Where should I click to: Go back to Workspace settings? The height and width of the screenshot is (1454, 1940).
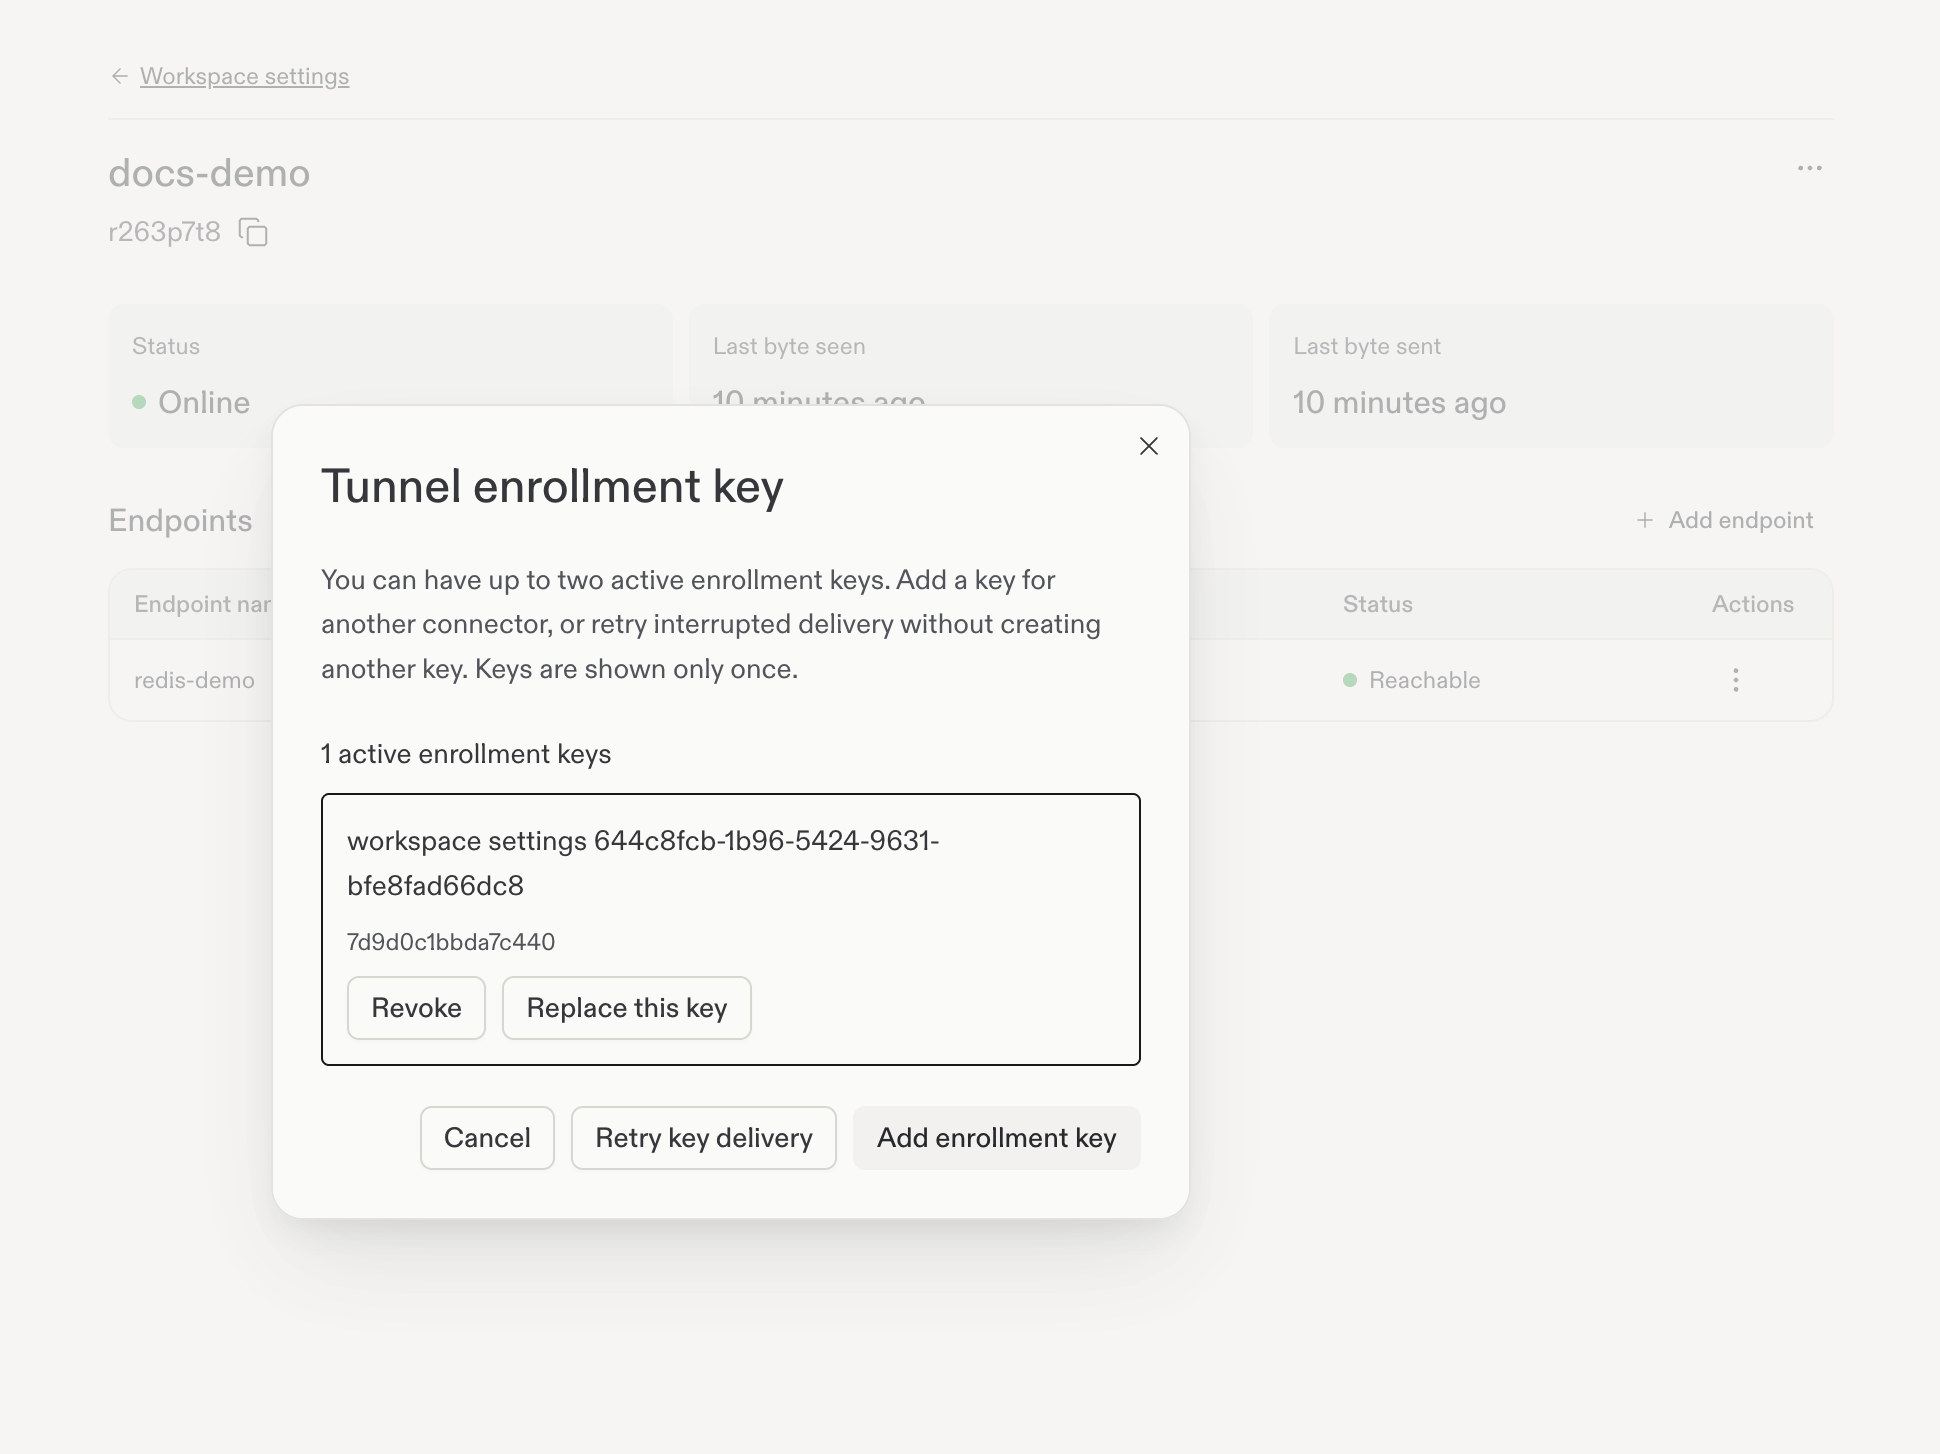point(244,76)
